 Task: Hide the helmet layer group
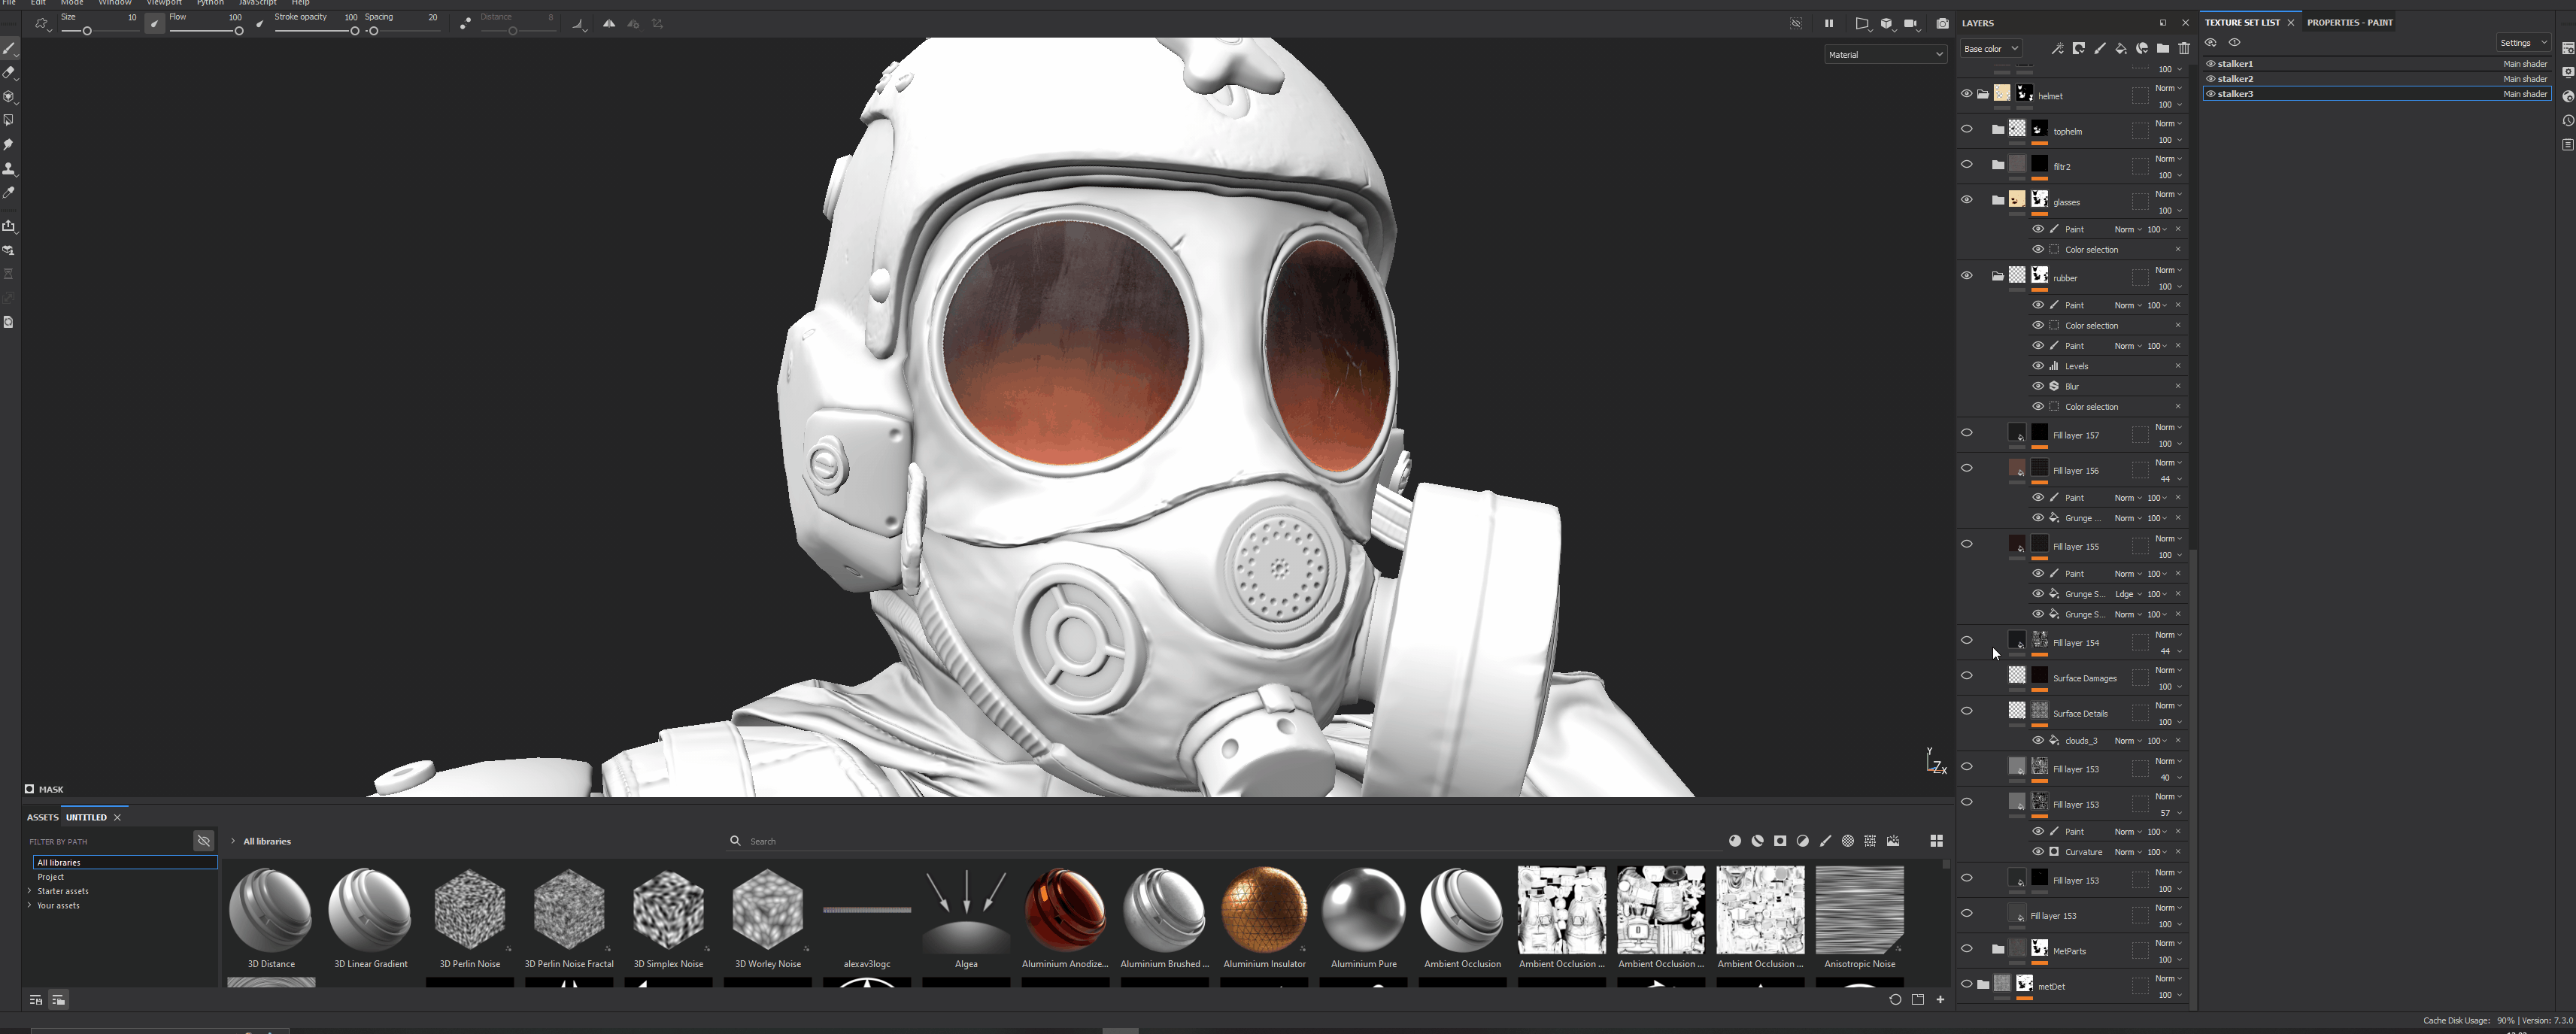pos(1966,94)
